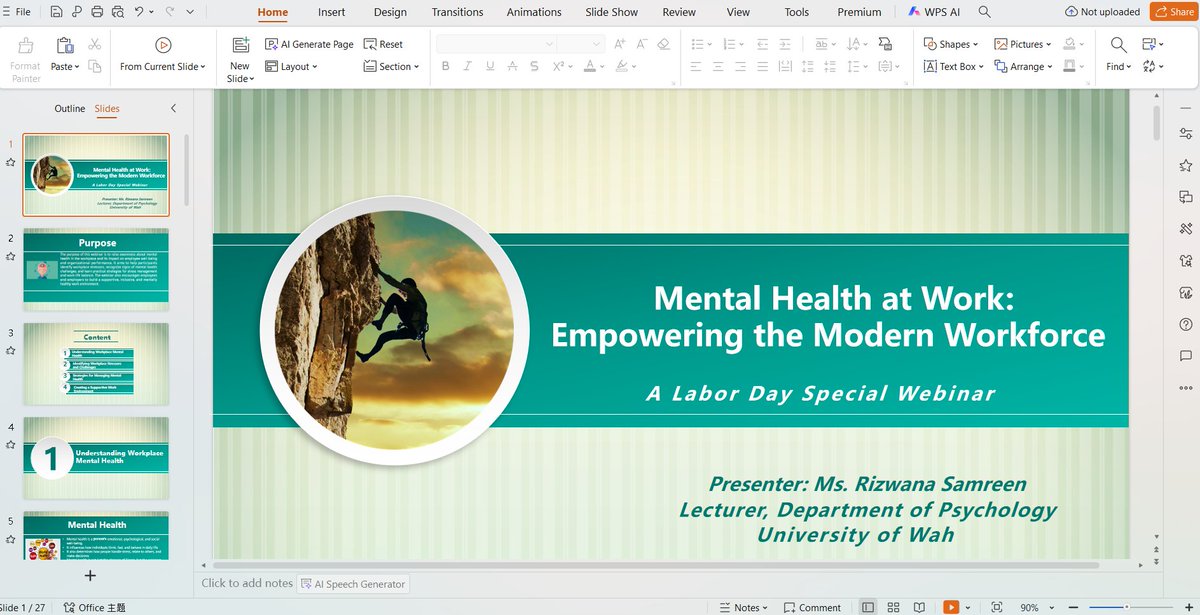Adjust the zoom slider handle

coord(1127,607)
